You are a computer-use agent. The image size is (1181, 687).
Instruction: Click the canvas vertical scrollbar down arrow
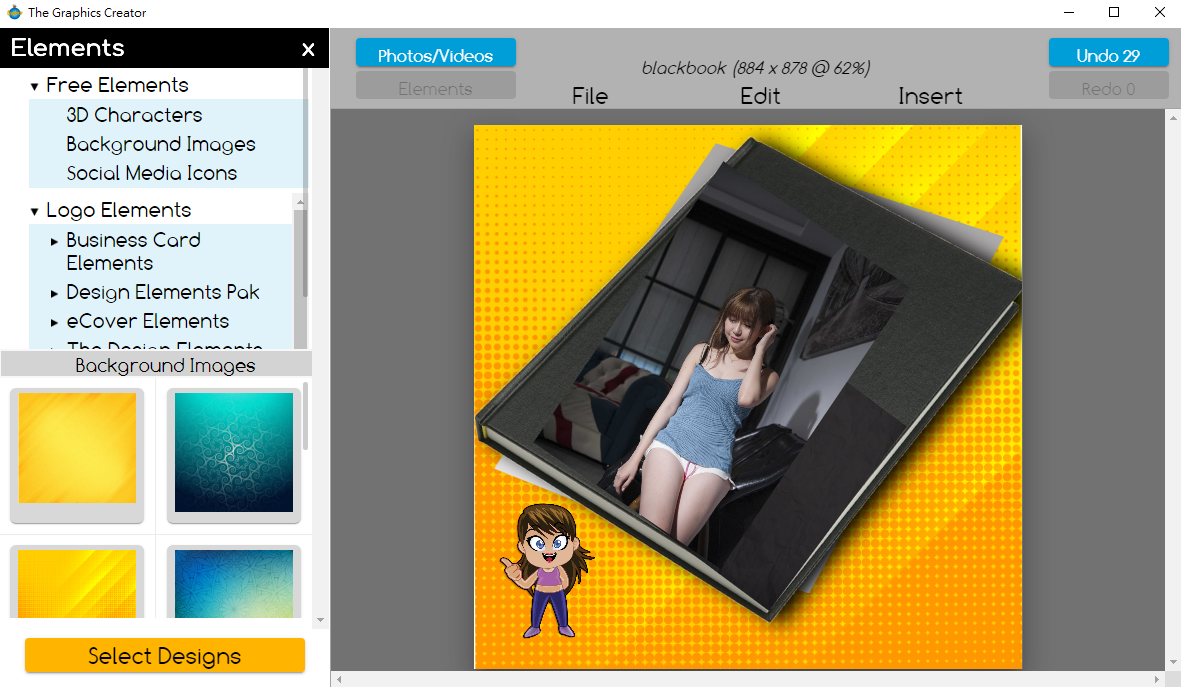(1173, 661)
